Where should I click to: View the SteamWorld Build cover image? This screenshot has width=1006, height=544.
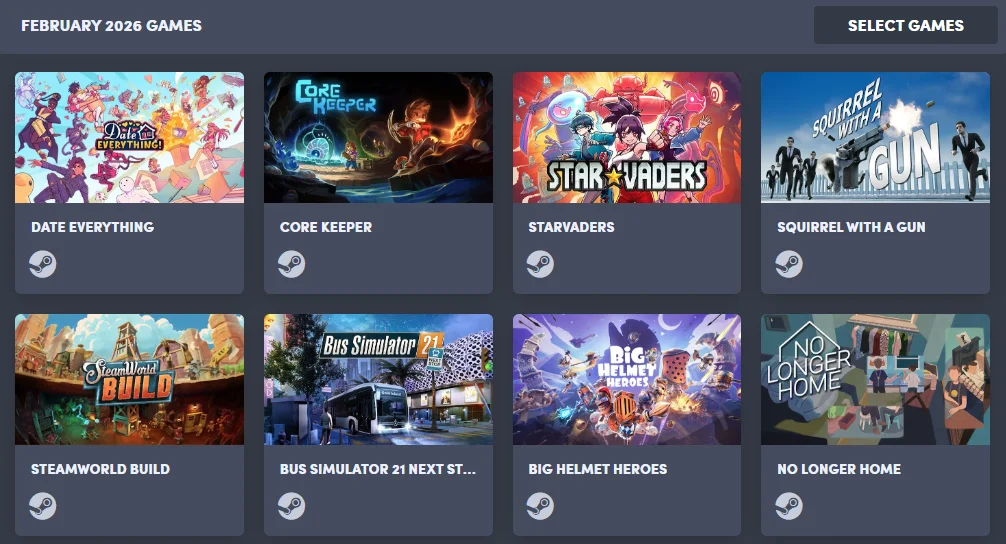tap(130, 379)
